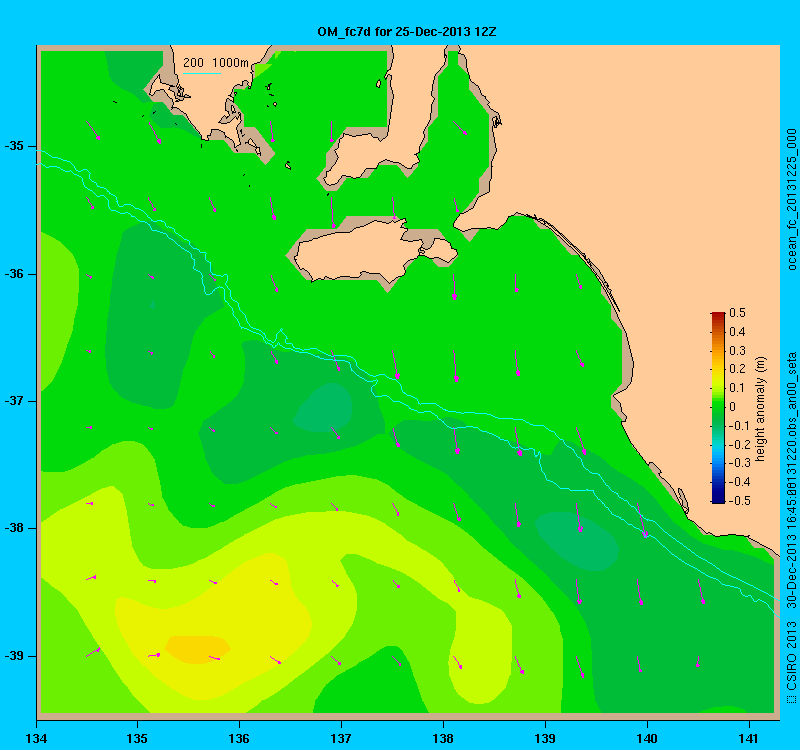Click the cyan contour legend line under '200 1000m'
Screen dimensions: 800x750
click(x=202, y=73)
